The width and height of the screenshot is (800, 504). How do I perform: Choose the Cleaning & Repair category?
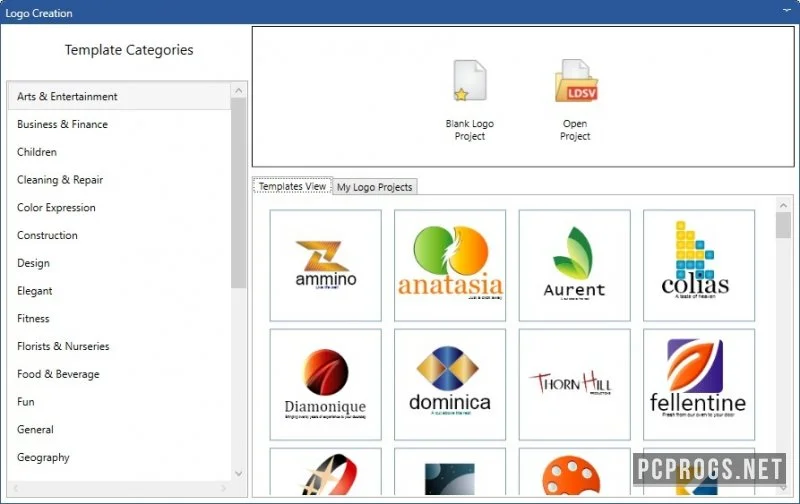[119, 180]
